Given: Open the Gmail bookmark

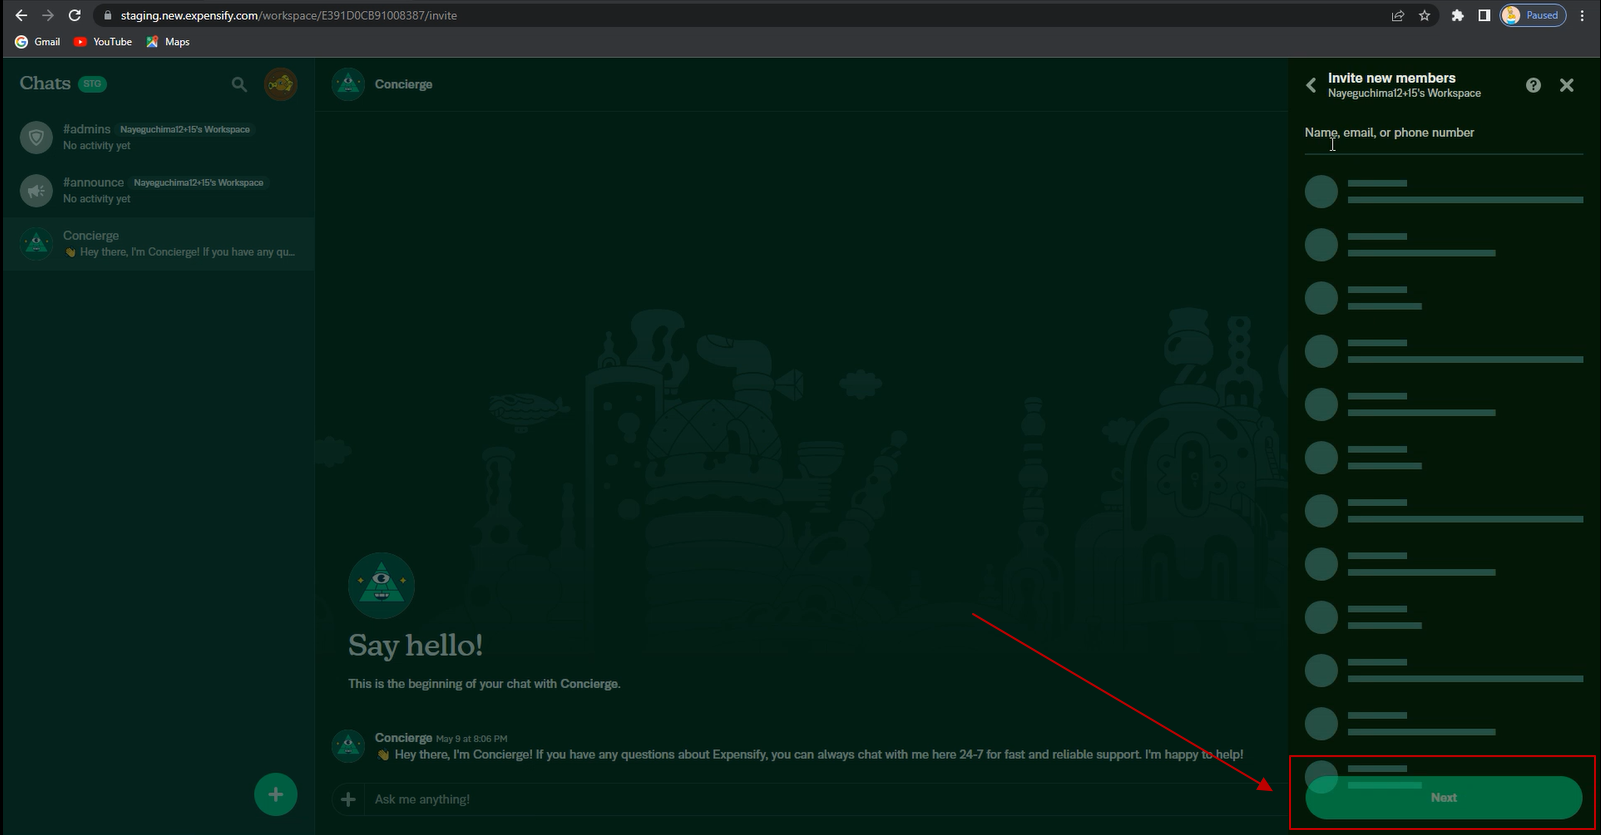Looking at the screenshot, I should point(38,42).
